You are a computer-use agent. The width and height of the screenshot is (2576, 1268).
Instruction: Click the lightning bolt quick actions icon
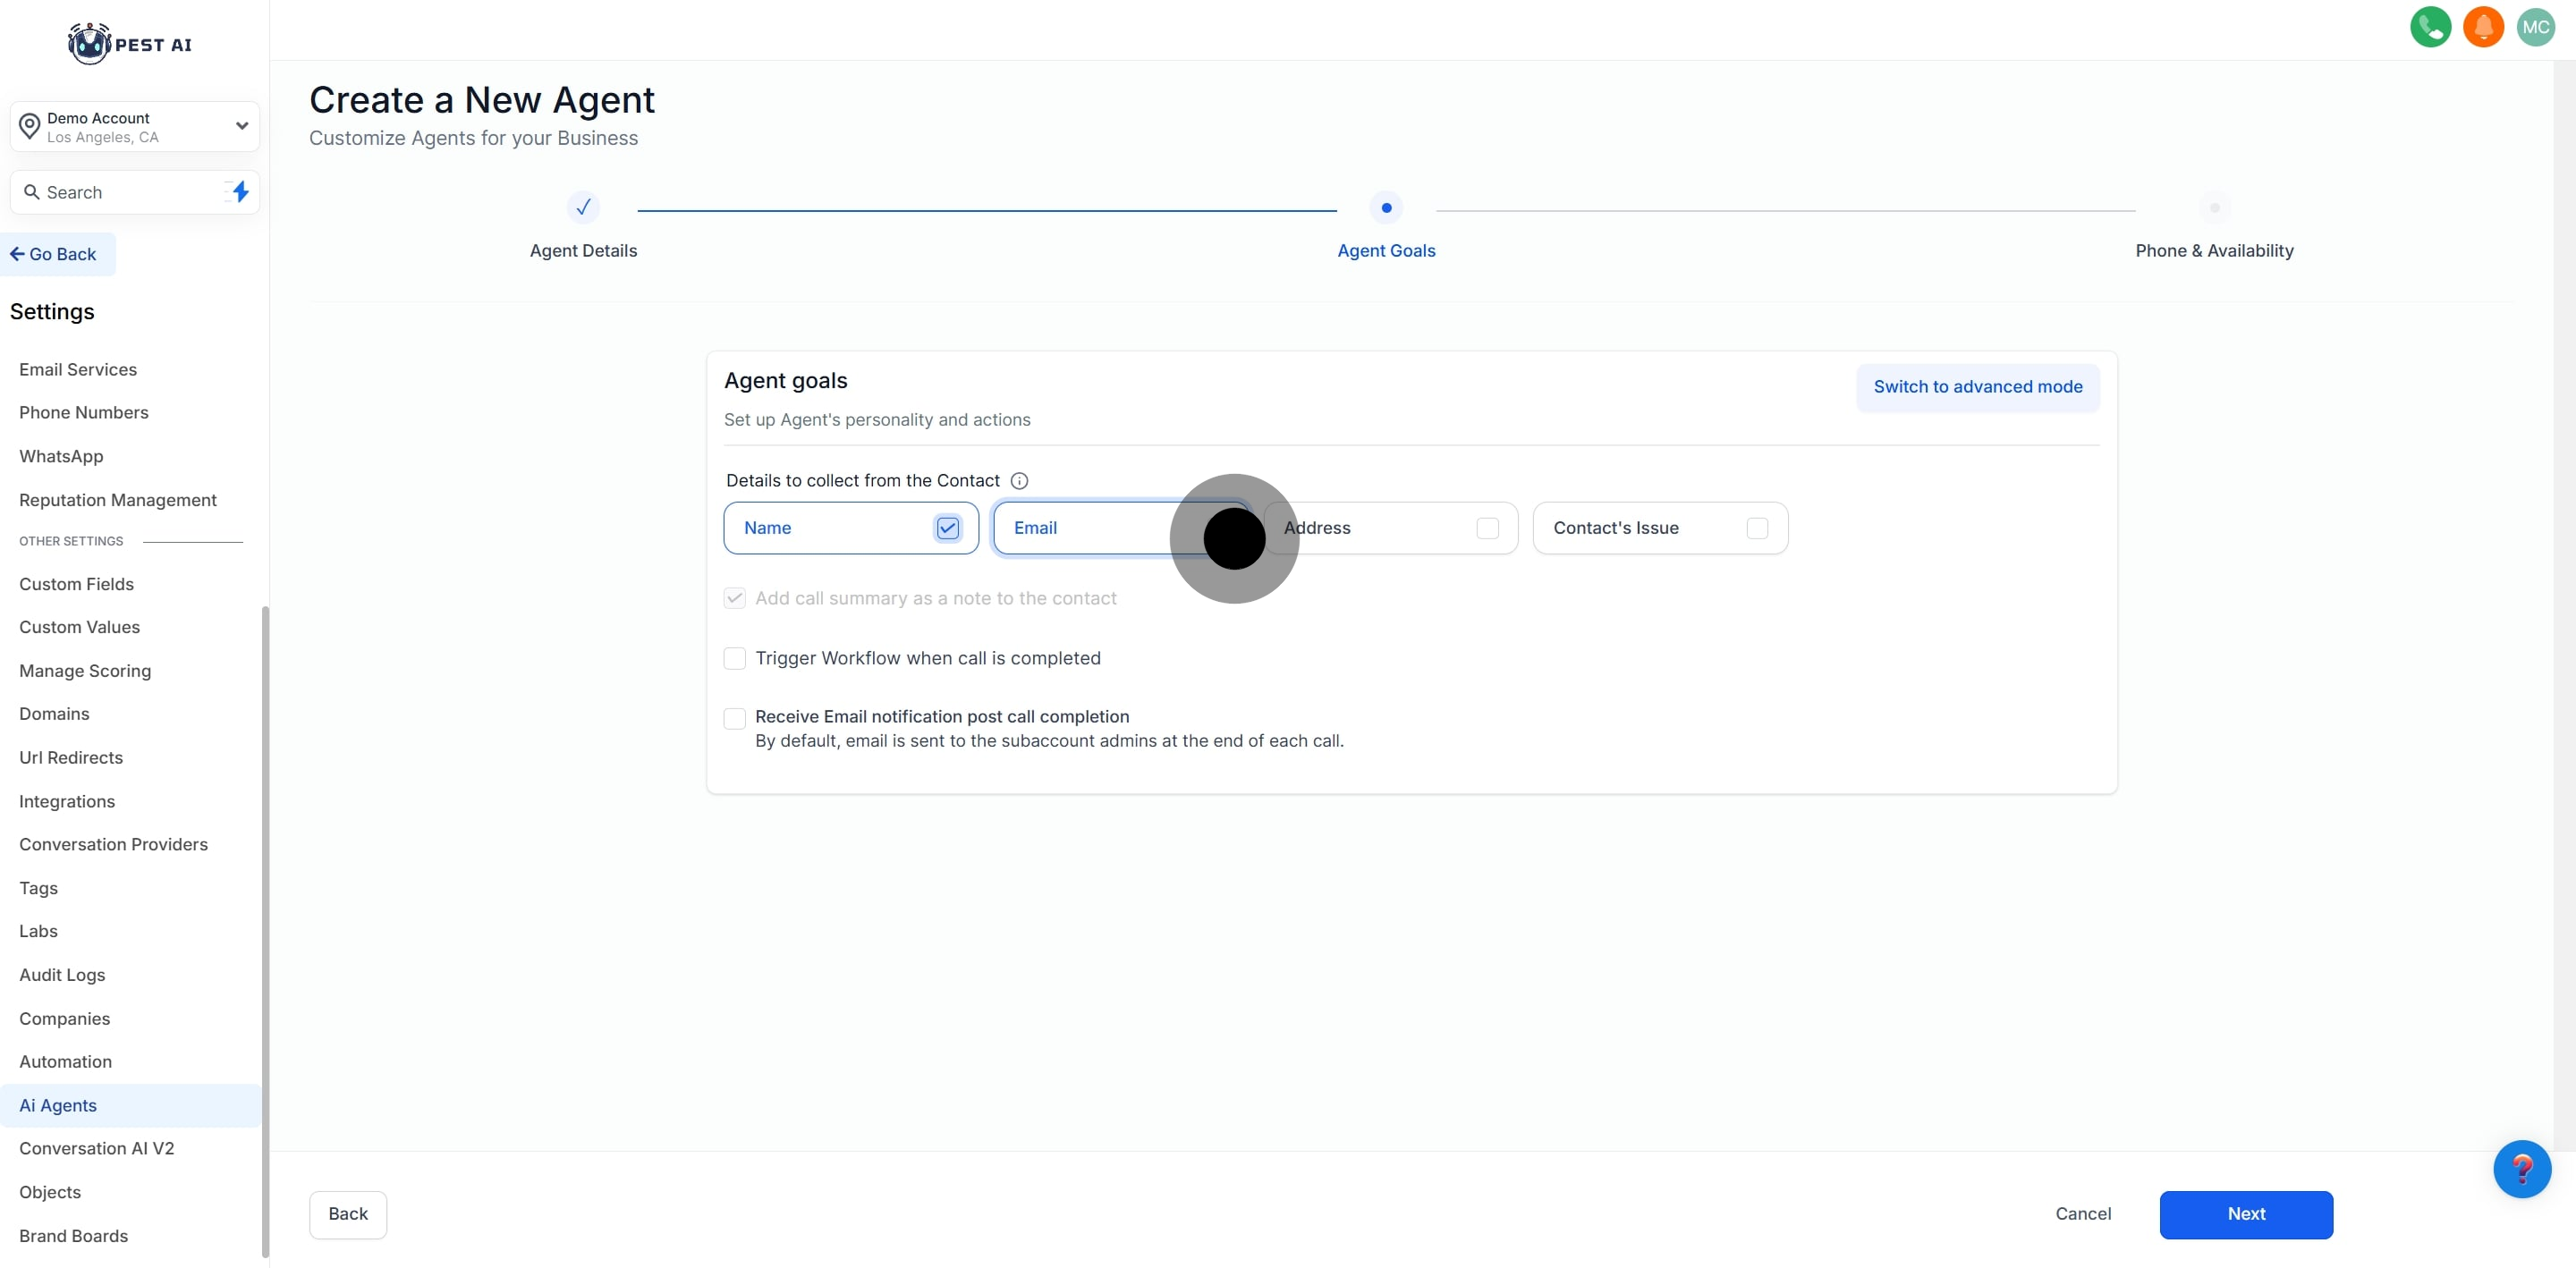coord(240,192)
